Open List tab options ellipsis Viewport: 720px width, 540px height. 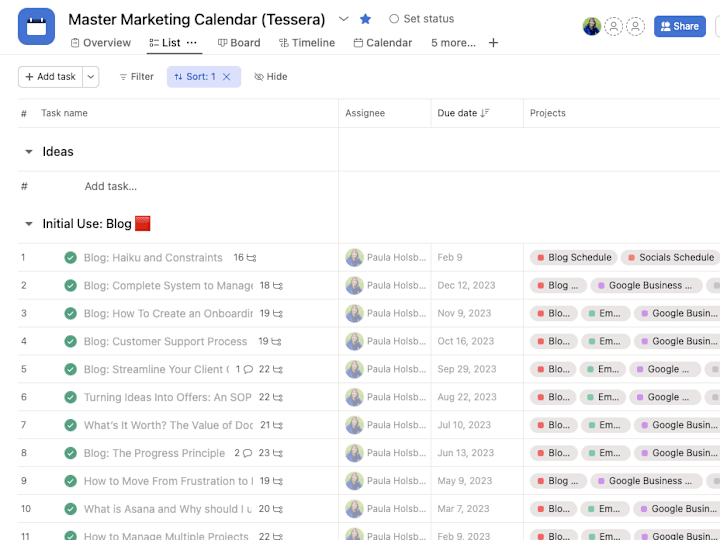[x=192, y=43]
